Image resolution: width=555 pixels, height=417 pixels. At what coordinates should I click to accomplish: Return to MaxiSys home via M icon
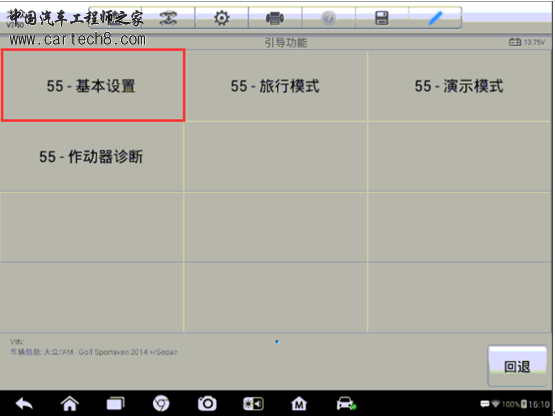pos(299,404)
